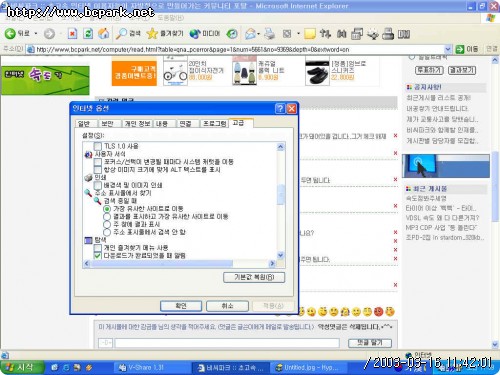Click the help question mark in Internet Options

click(x=280, y=108)
